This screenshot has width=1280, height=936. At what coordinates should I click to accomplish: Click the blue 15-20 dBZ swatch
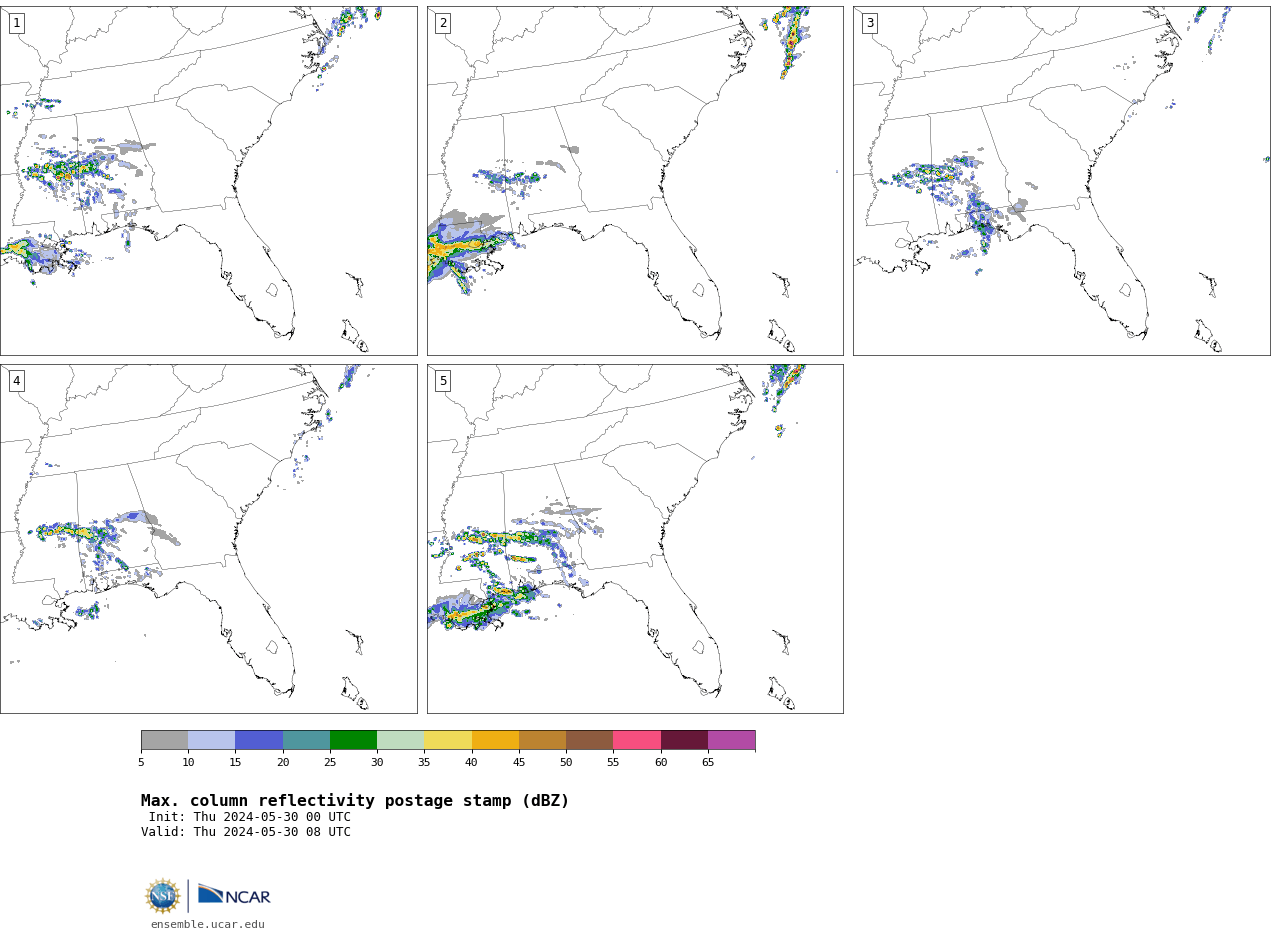pyautogui.click(x=259, y=740)
